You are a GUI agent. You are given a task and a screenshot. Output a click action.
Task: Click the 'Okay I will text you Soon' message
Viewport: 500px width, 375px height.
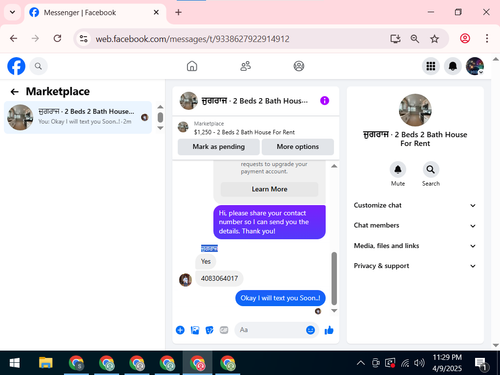click(280, 298)
